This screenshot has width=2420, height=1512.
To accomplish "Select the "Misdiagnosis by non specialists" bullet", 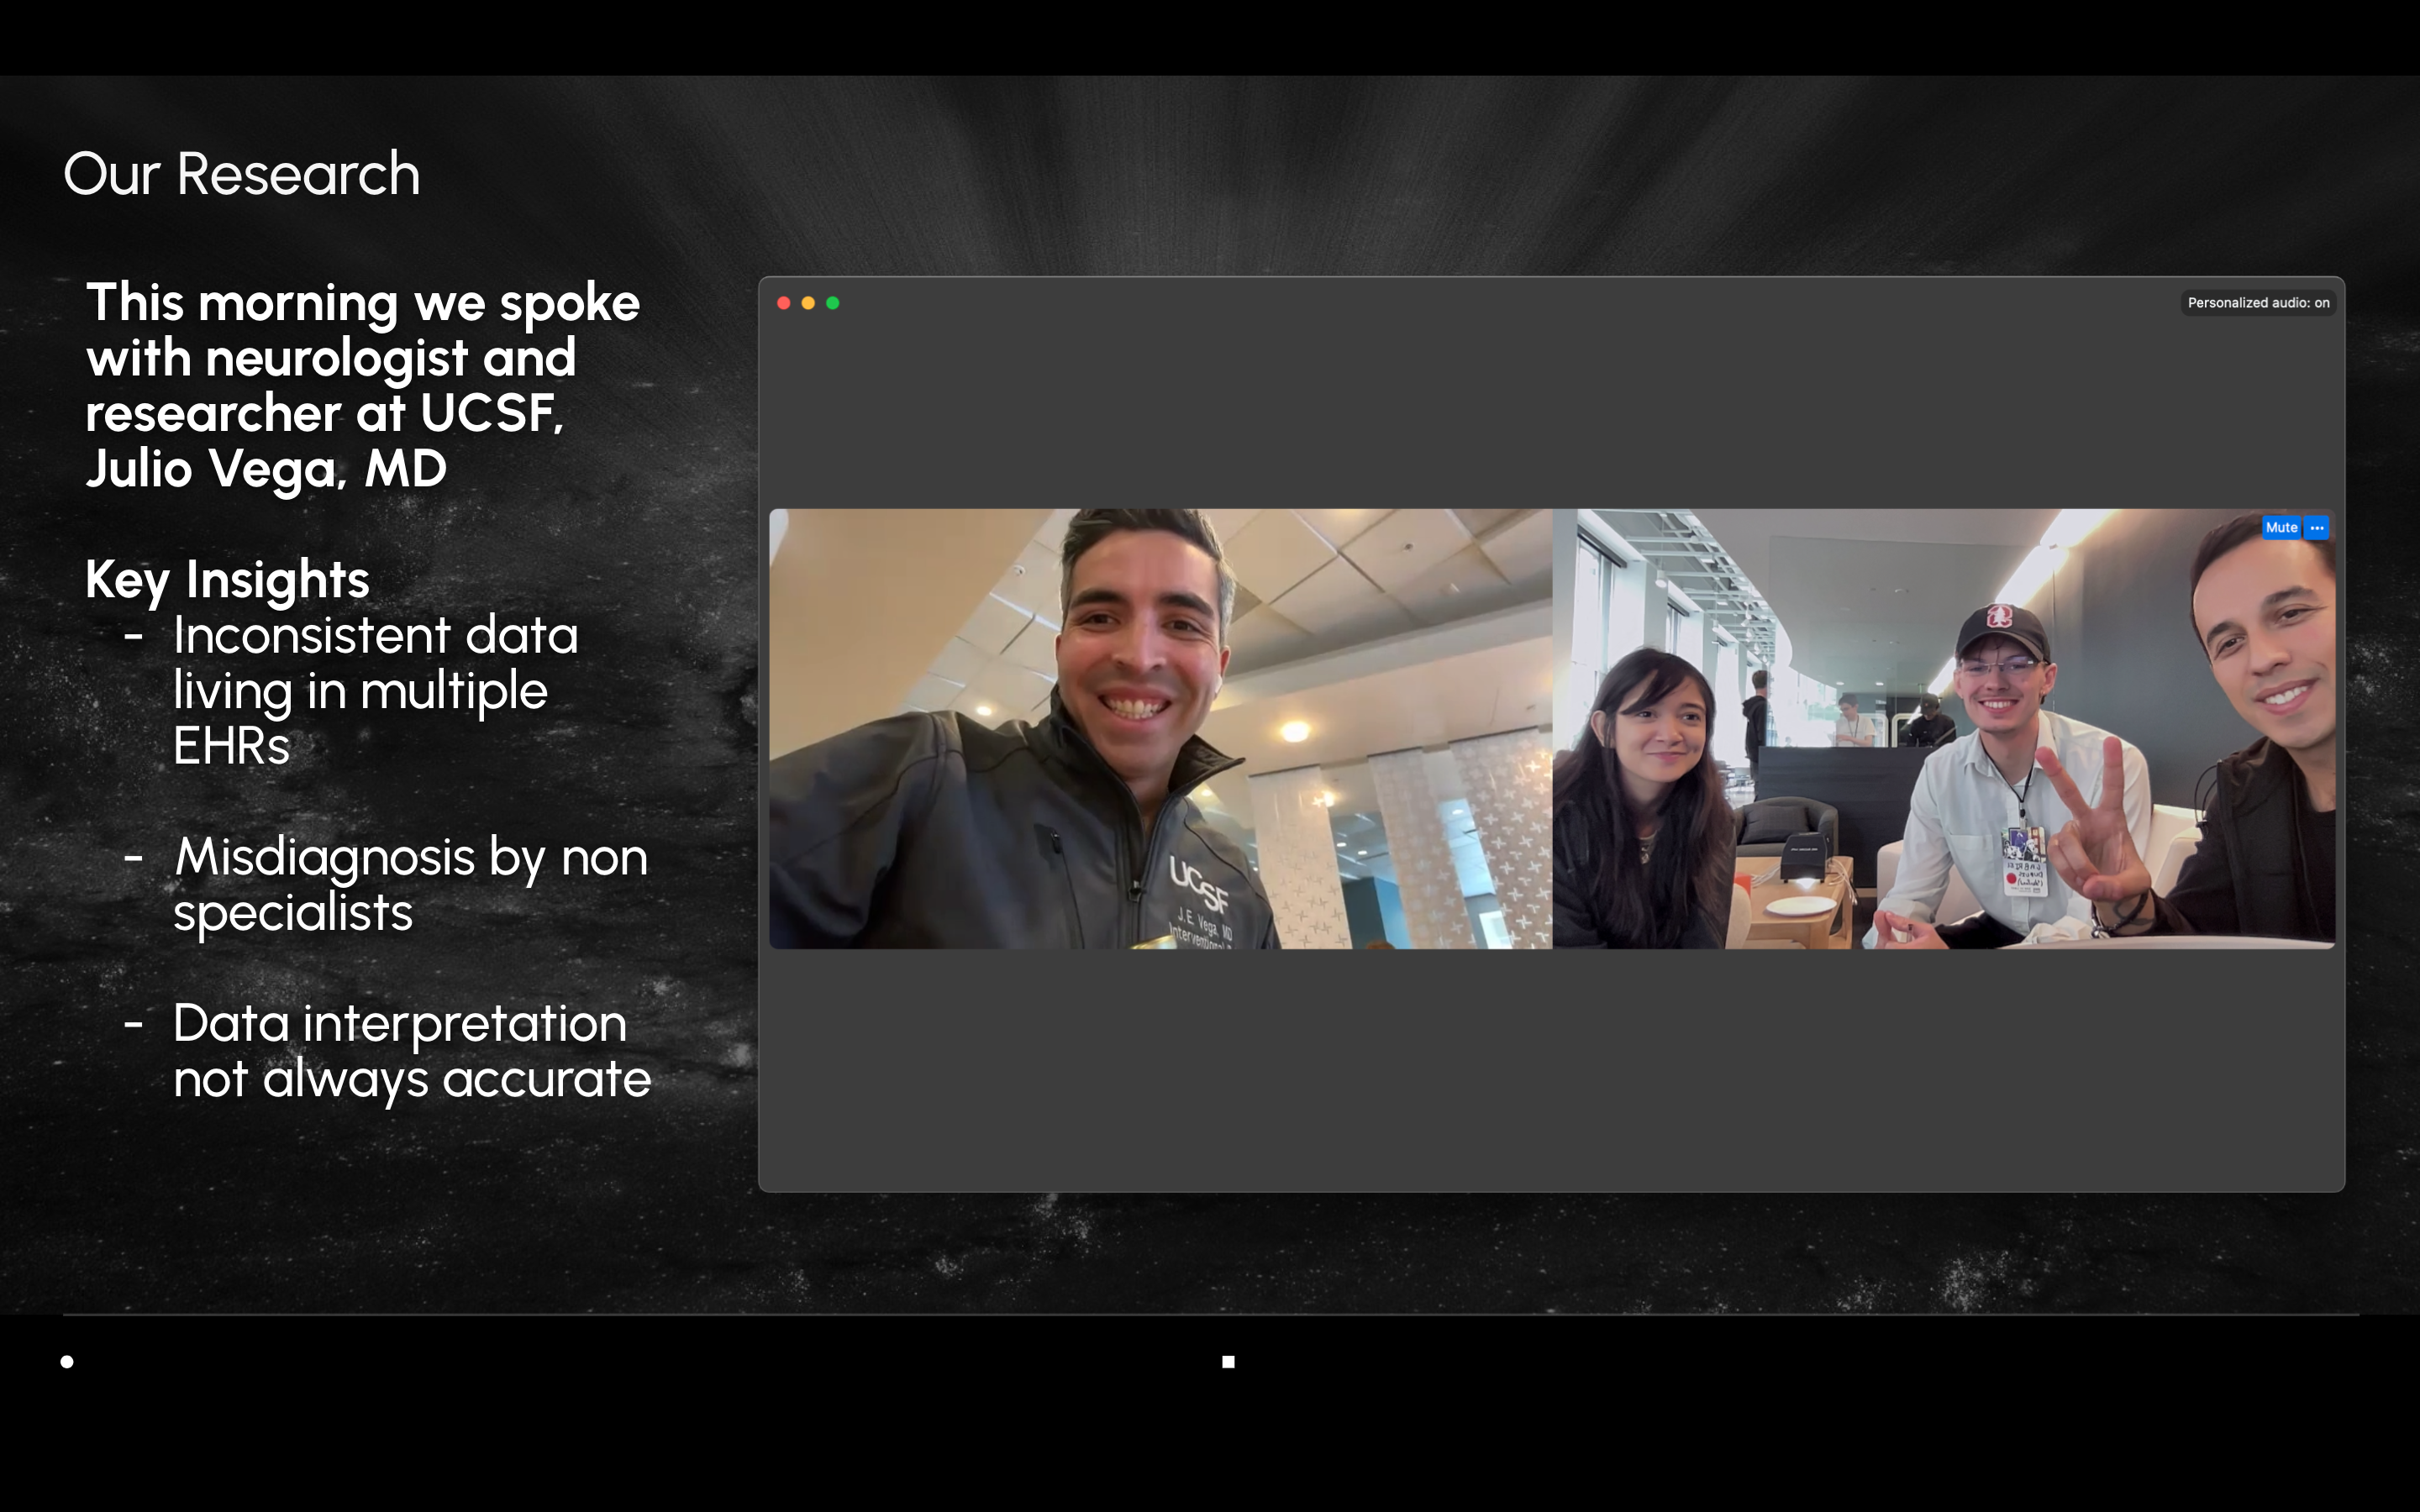I will 410,884.
